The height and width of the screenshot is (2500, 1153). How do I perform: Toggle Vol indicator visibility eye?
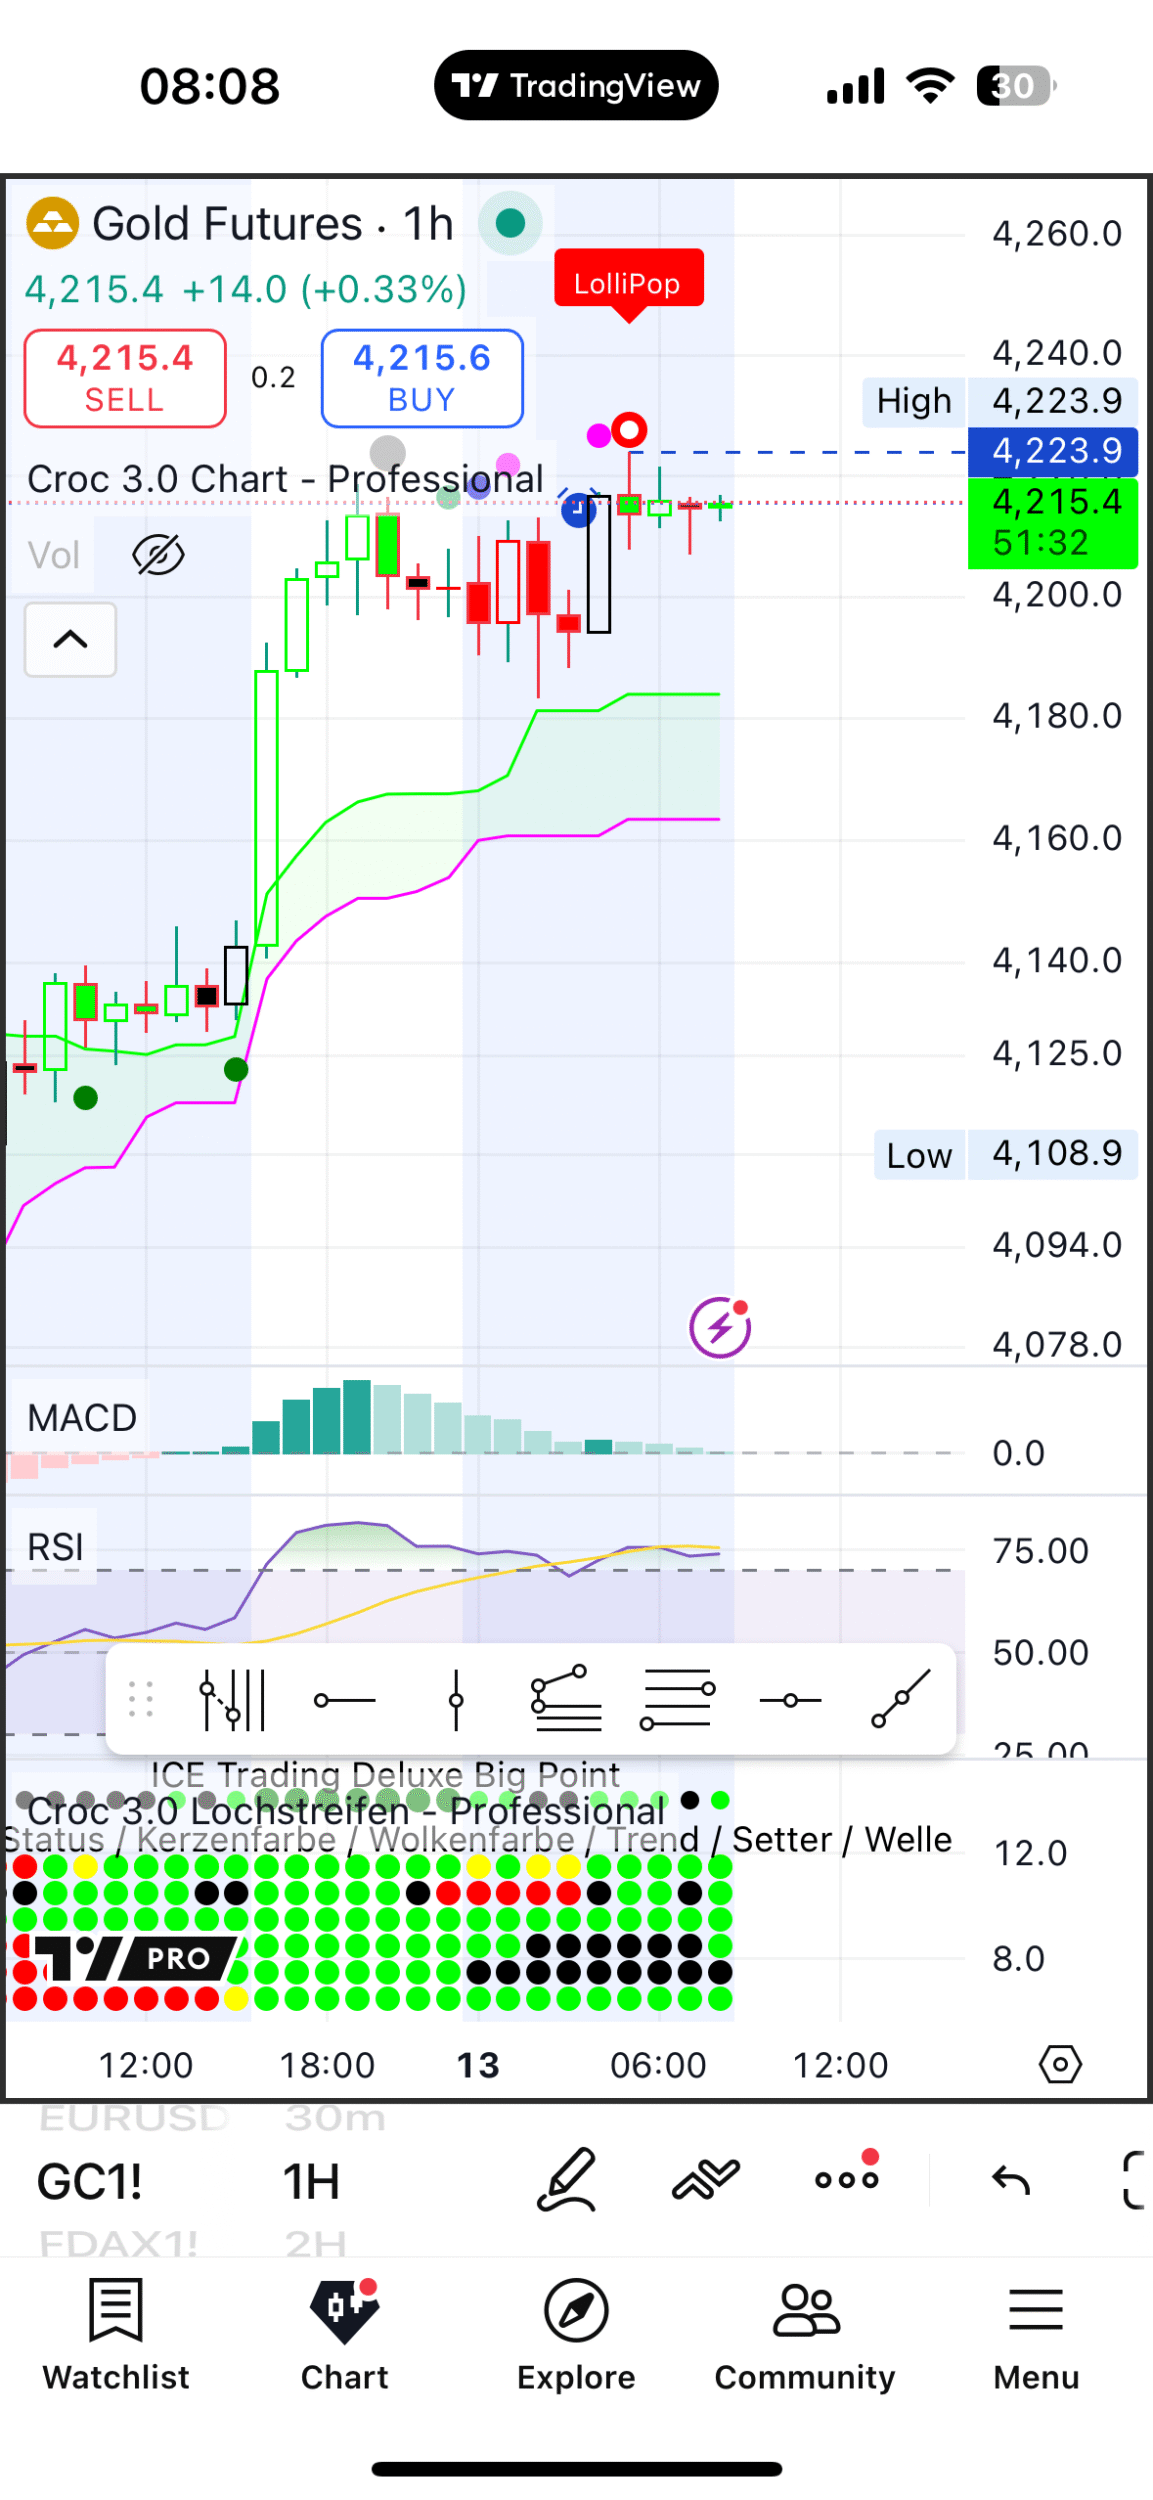pos(158,555)
